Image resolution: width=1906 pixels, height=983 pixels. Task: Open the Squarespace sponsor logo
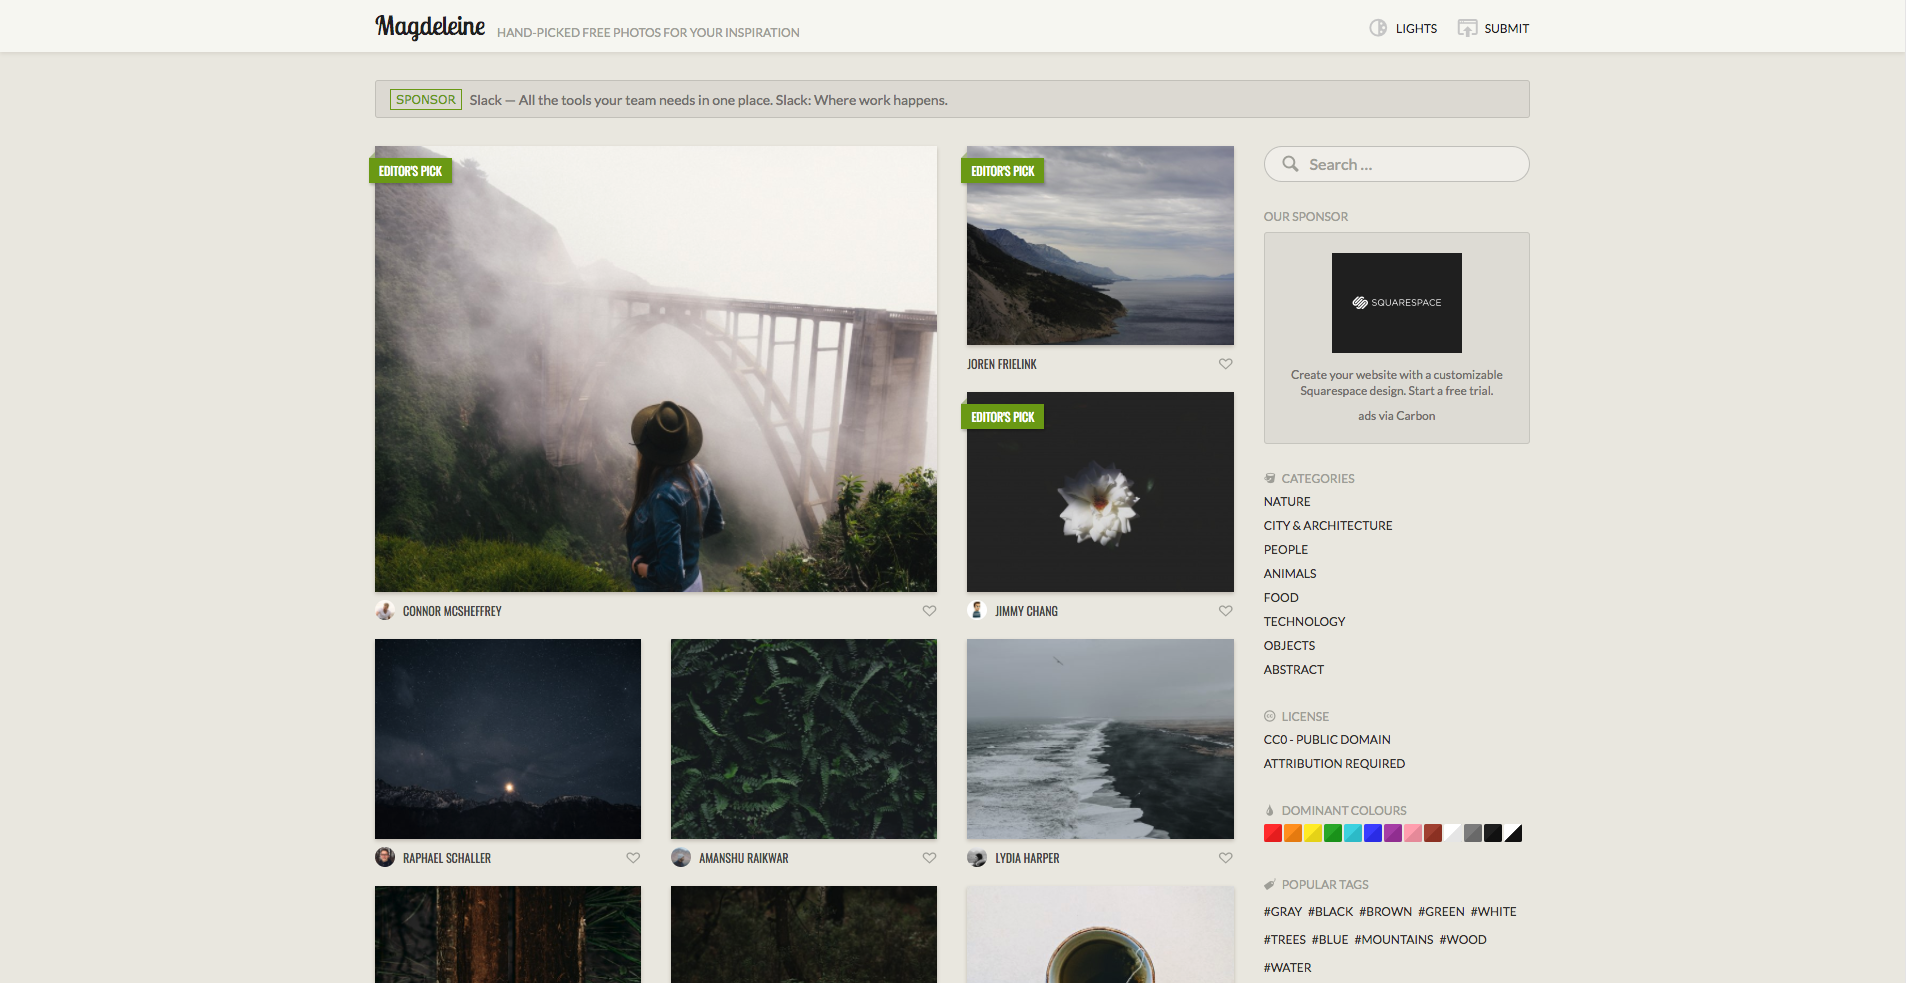(1397, 303)
